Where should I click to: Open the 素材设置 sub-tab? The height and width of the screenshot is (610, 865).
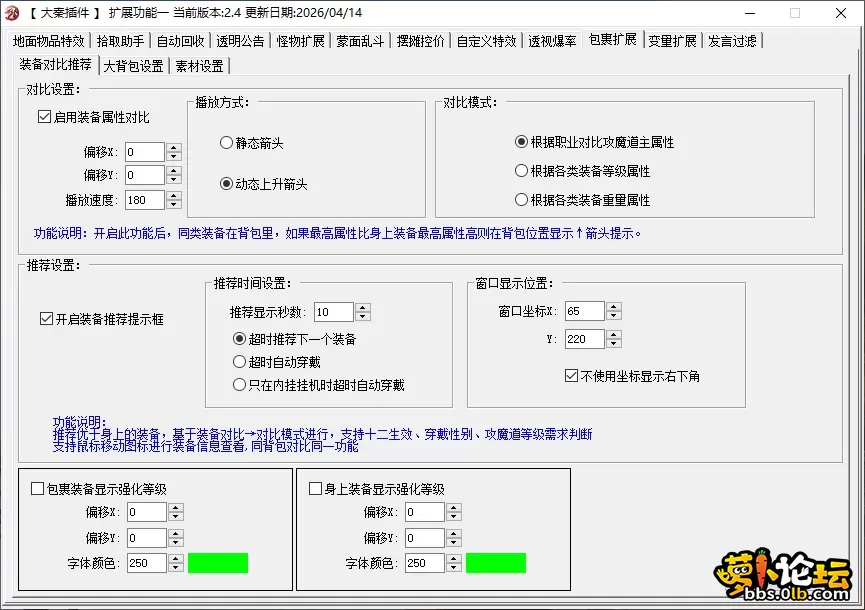(200, 66)
